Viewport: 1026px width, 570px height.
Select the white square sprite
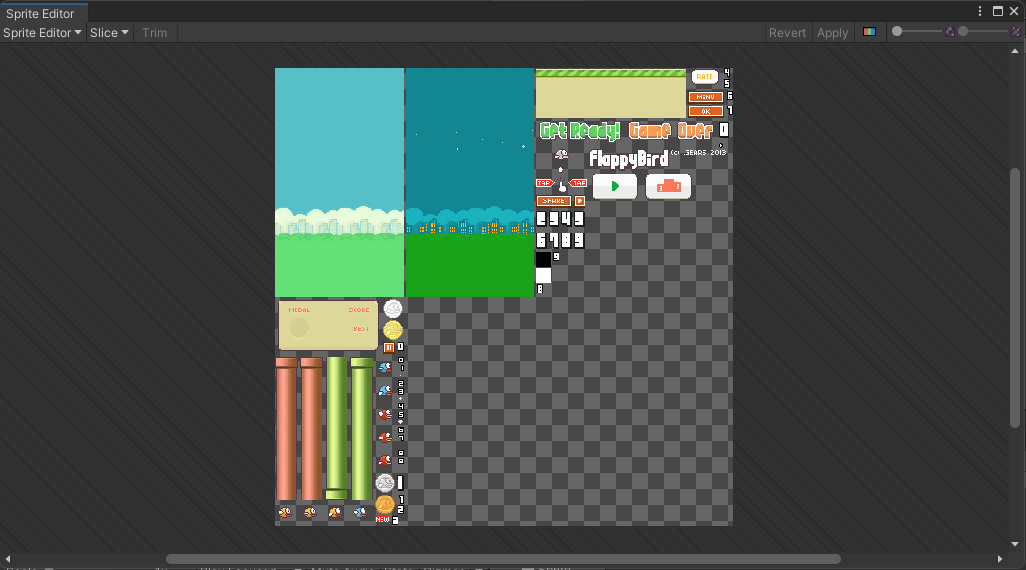pyautogui.click(x=543, y=276)
